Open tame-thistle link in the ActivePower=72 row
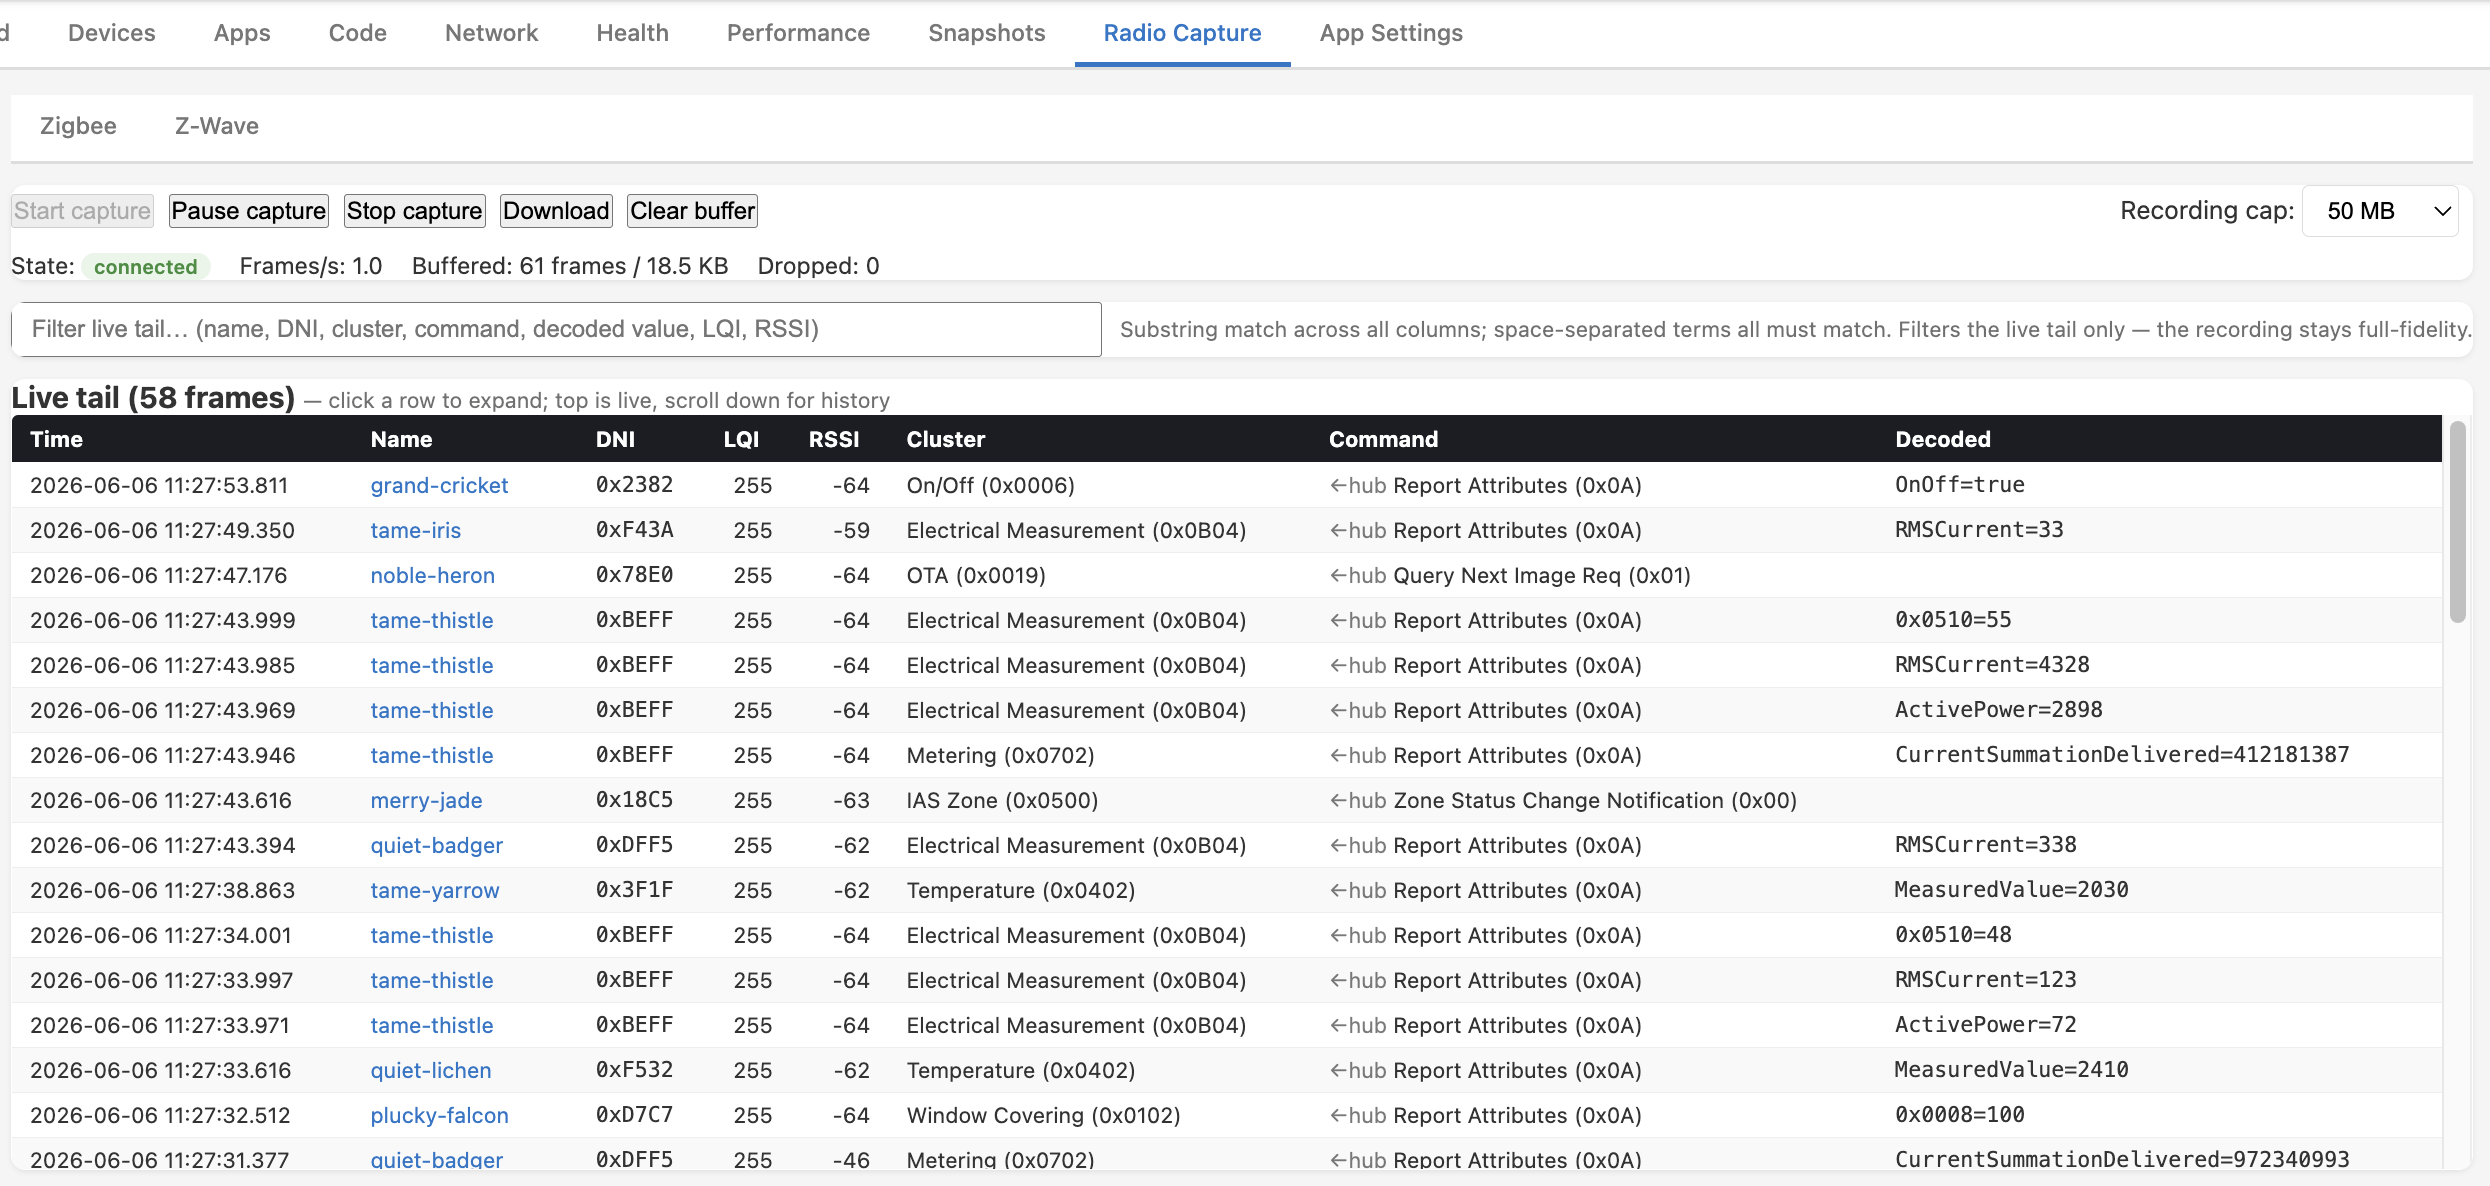Viewport: 2490px width, 1186px height. (431, 1025)
